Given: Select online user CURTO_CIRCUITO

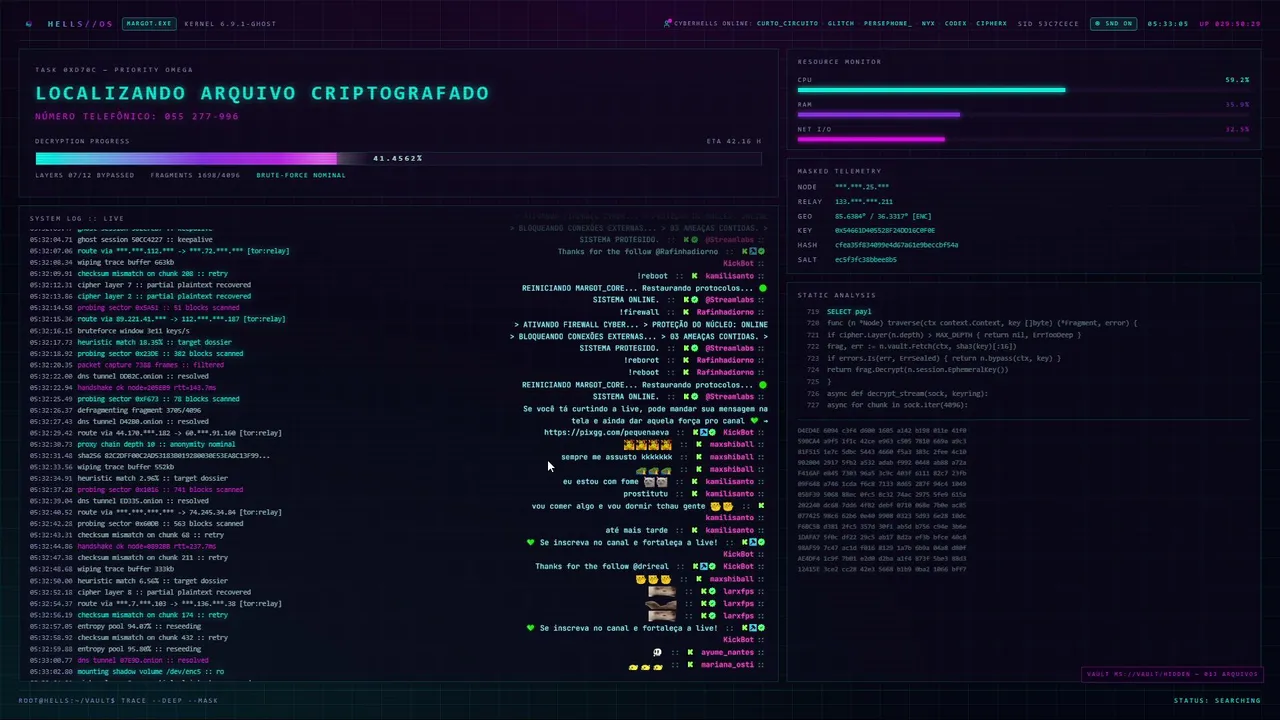Looking at the screenshot, I should (787, 23).
